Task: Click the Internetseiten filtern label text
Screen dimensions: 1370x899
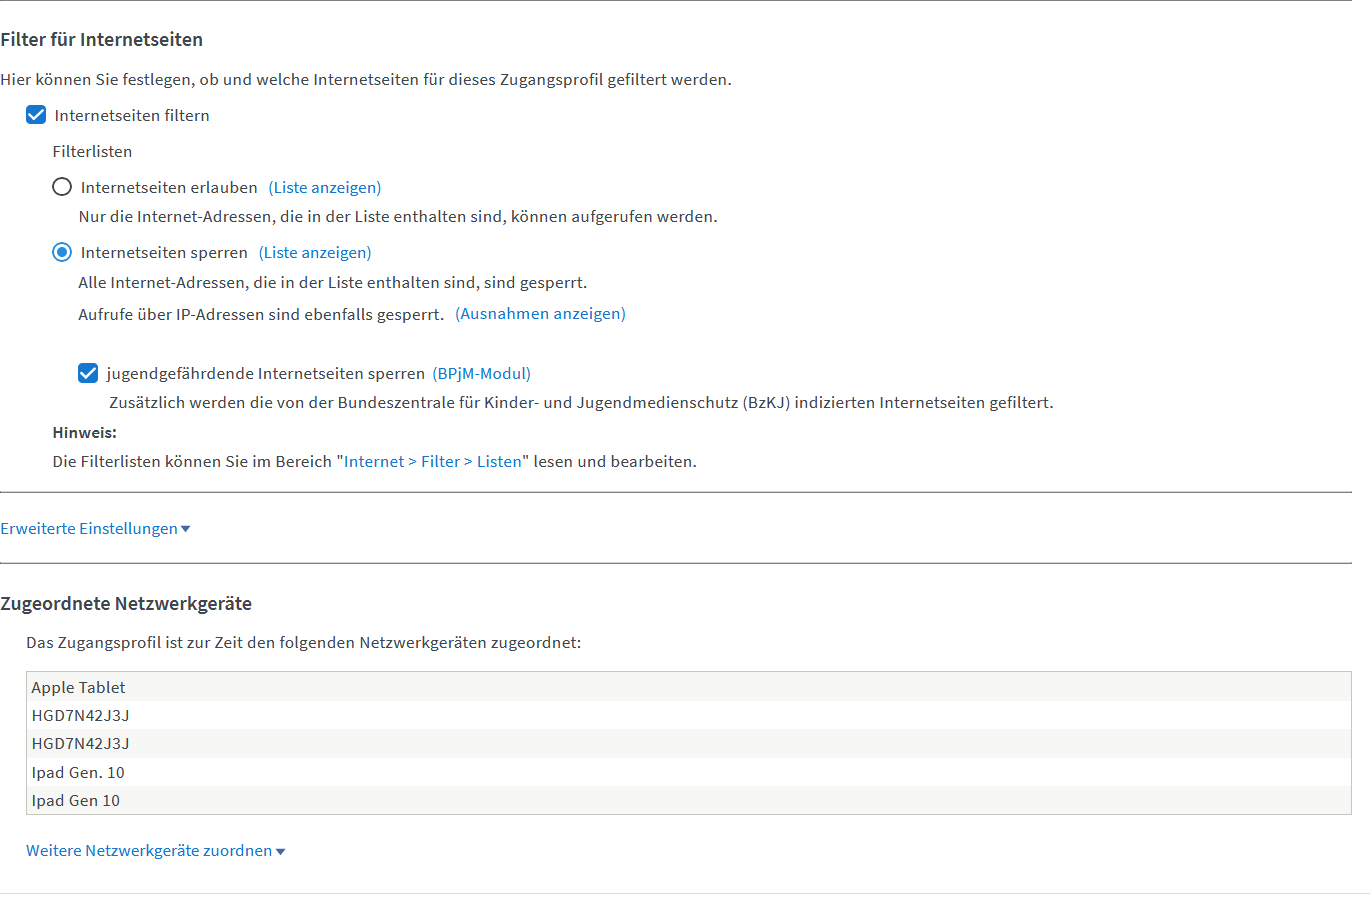Action: 132,116
